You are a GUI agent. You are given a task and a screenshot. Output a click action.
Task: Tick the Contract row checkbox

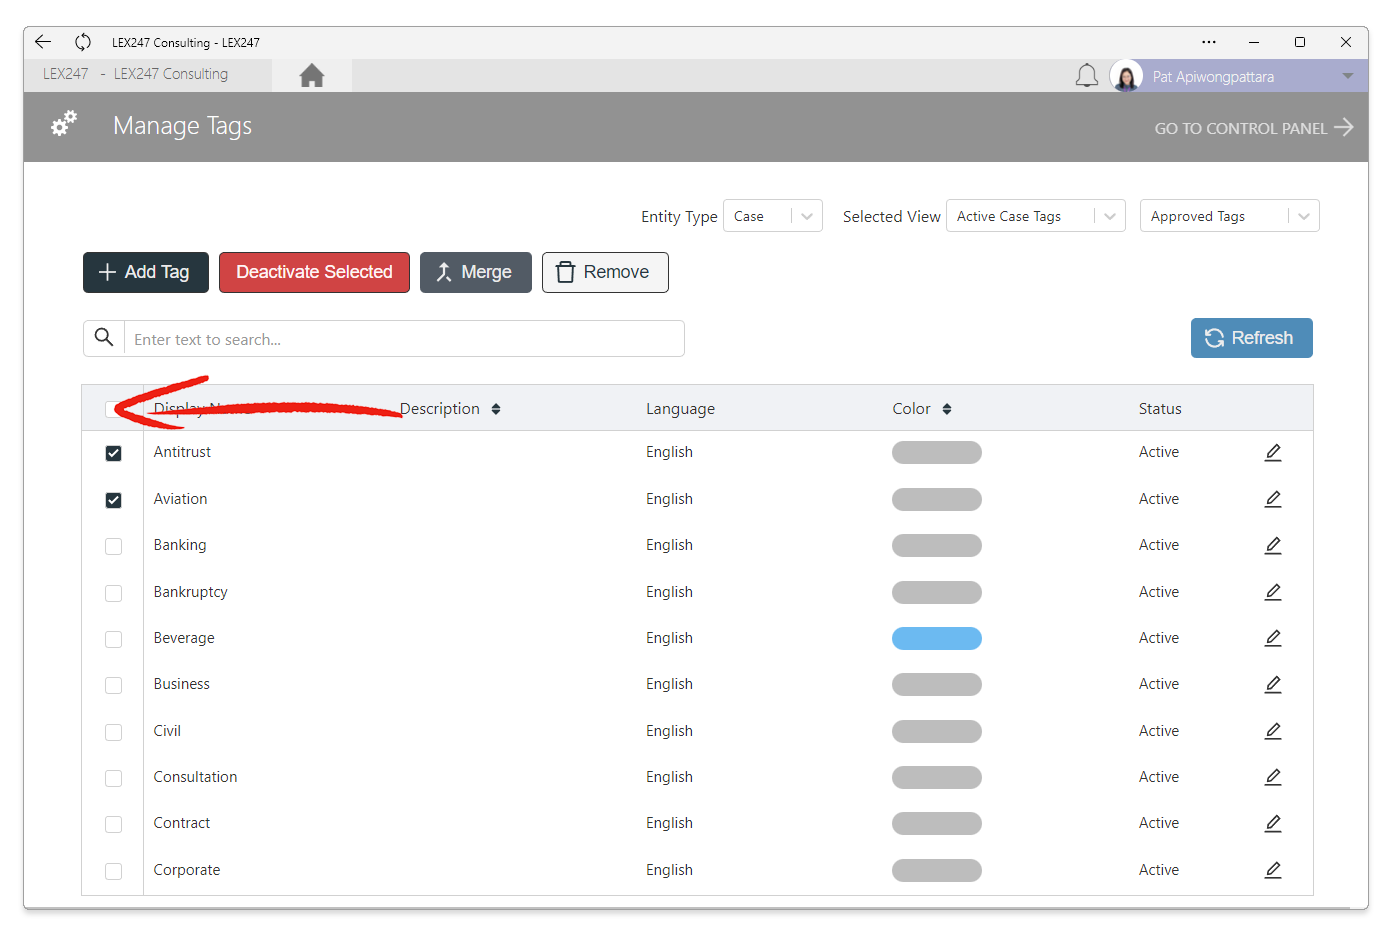click(x=114, y=824)
